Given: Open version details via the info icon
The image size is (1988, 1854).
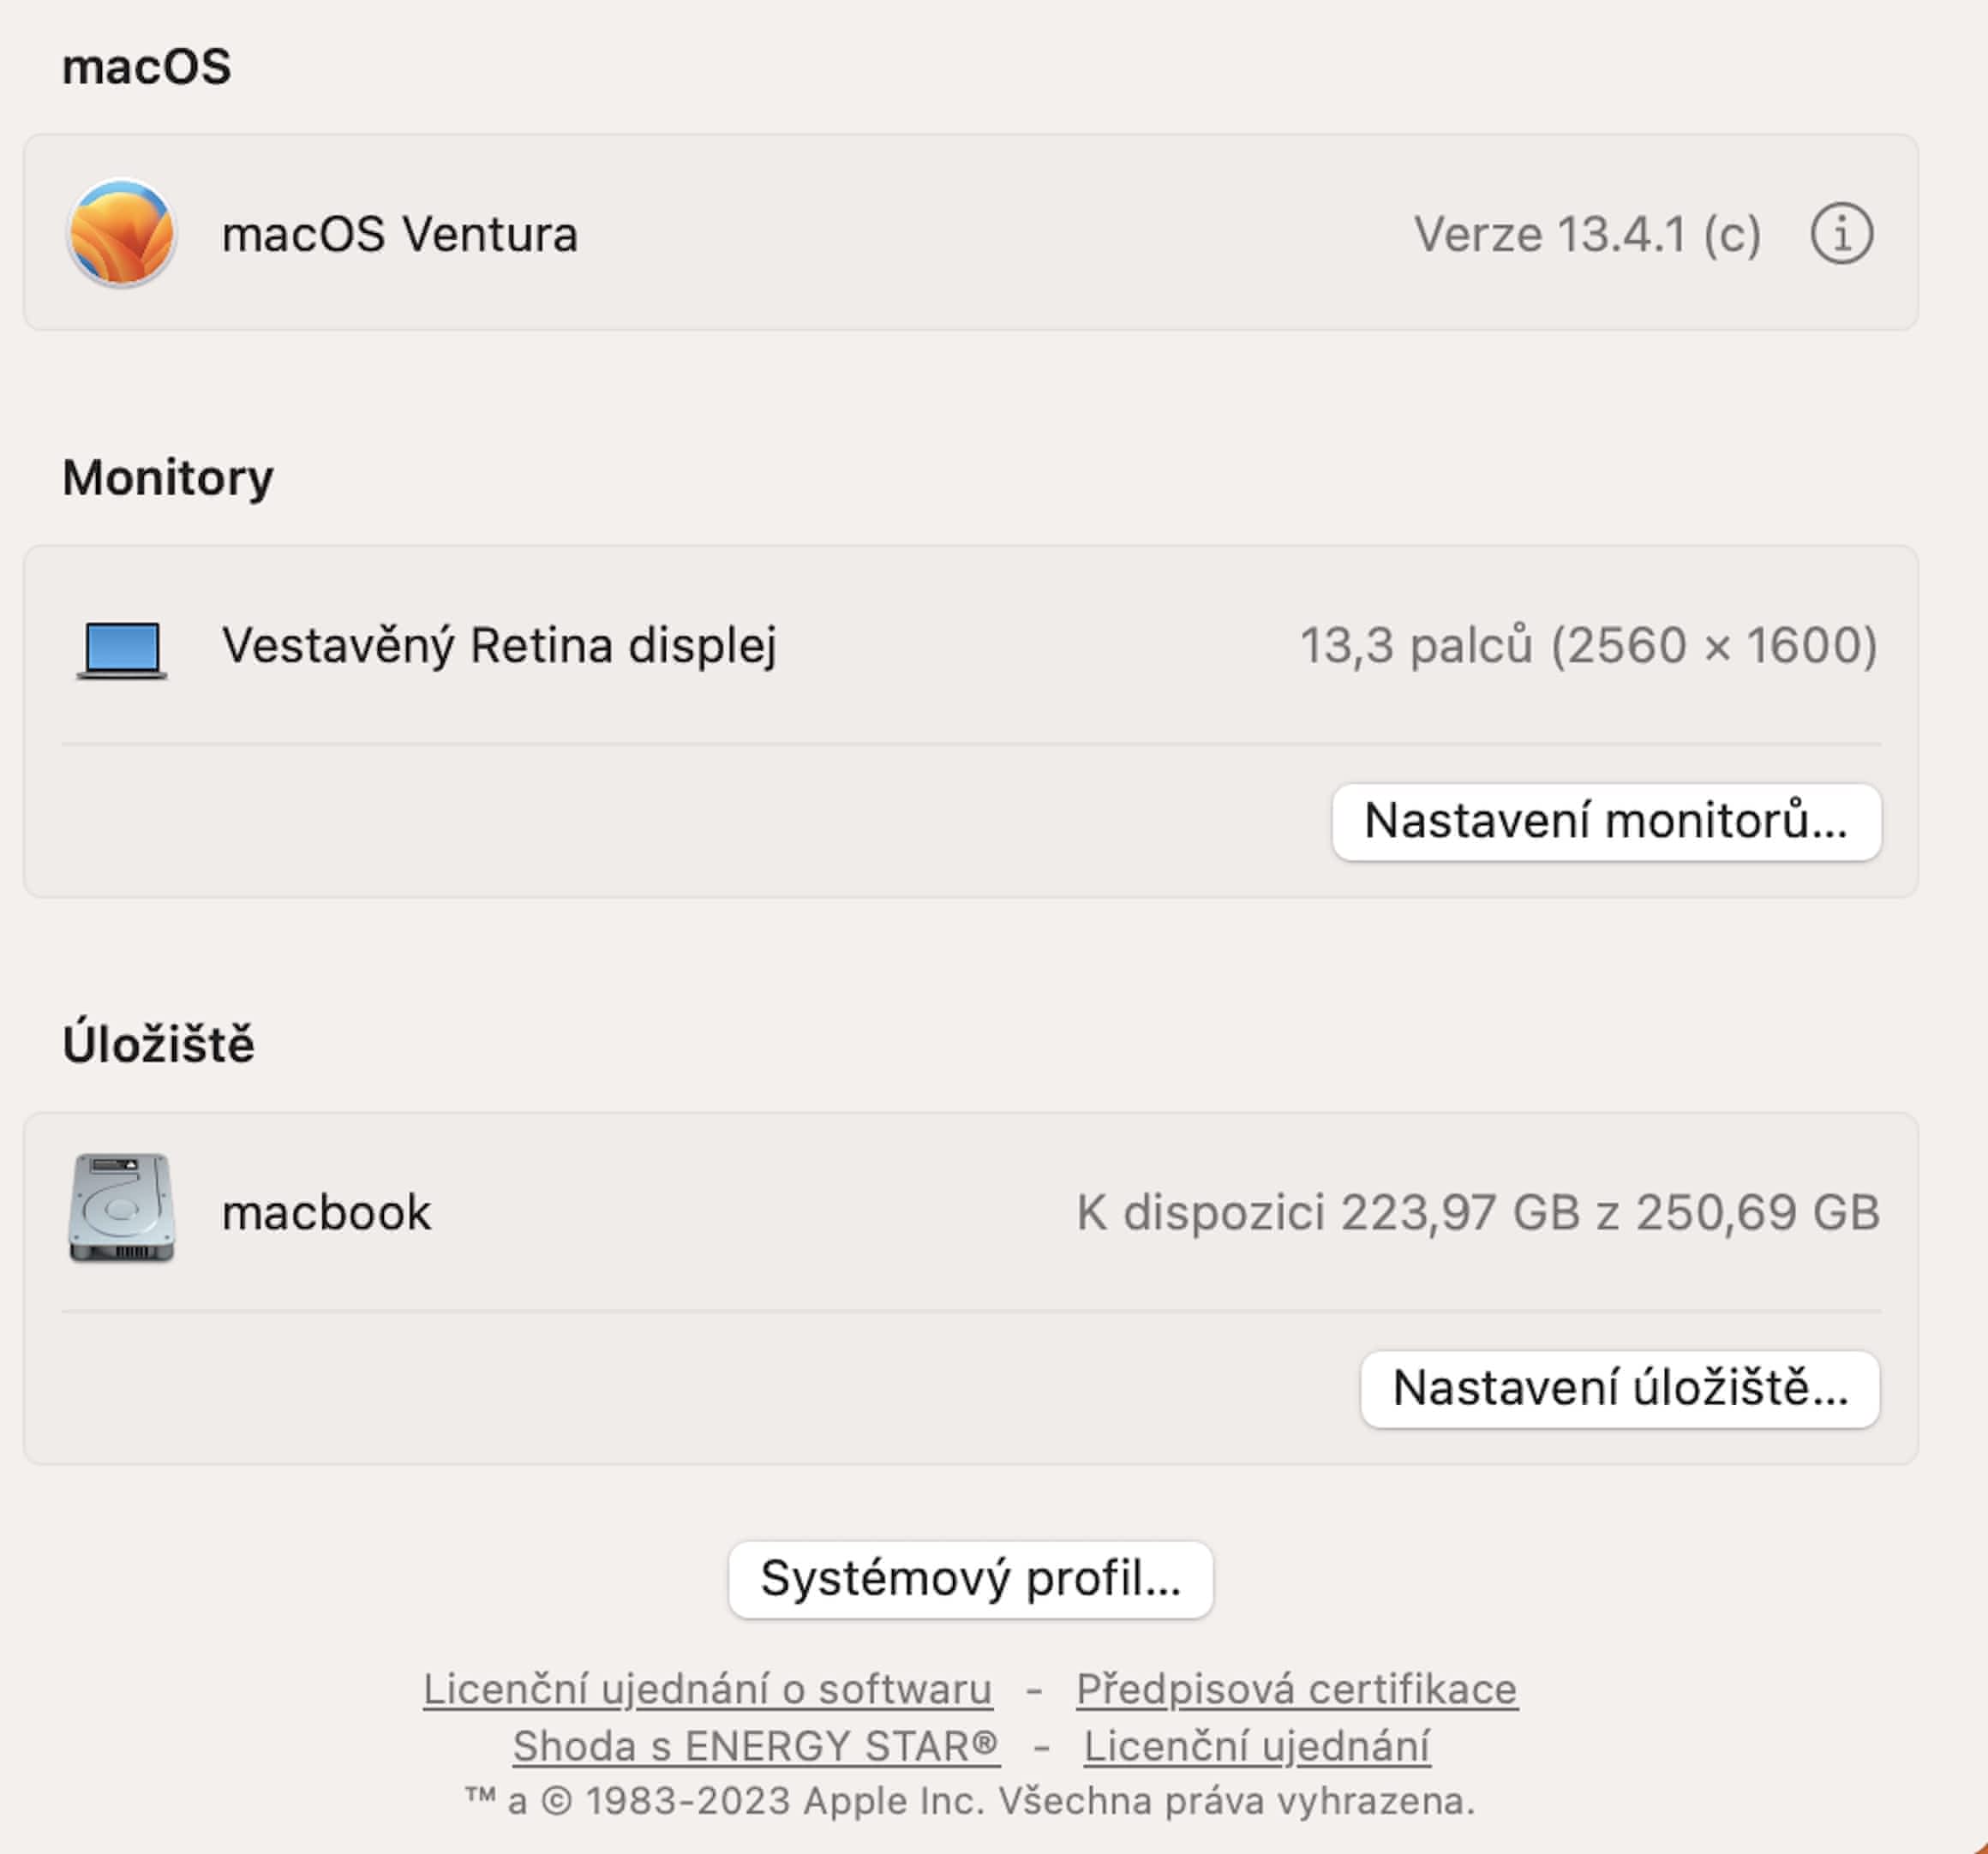Looking at the screenshot, I should pos(1841,234).
